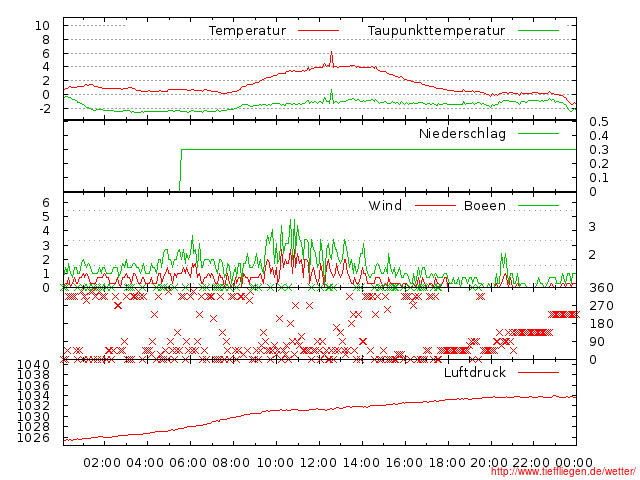Click the 16:00 time axis label

[x=404, y=463]
